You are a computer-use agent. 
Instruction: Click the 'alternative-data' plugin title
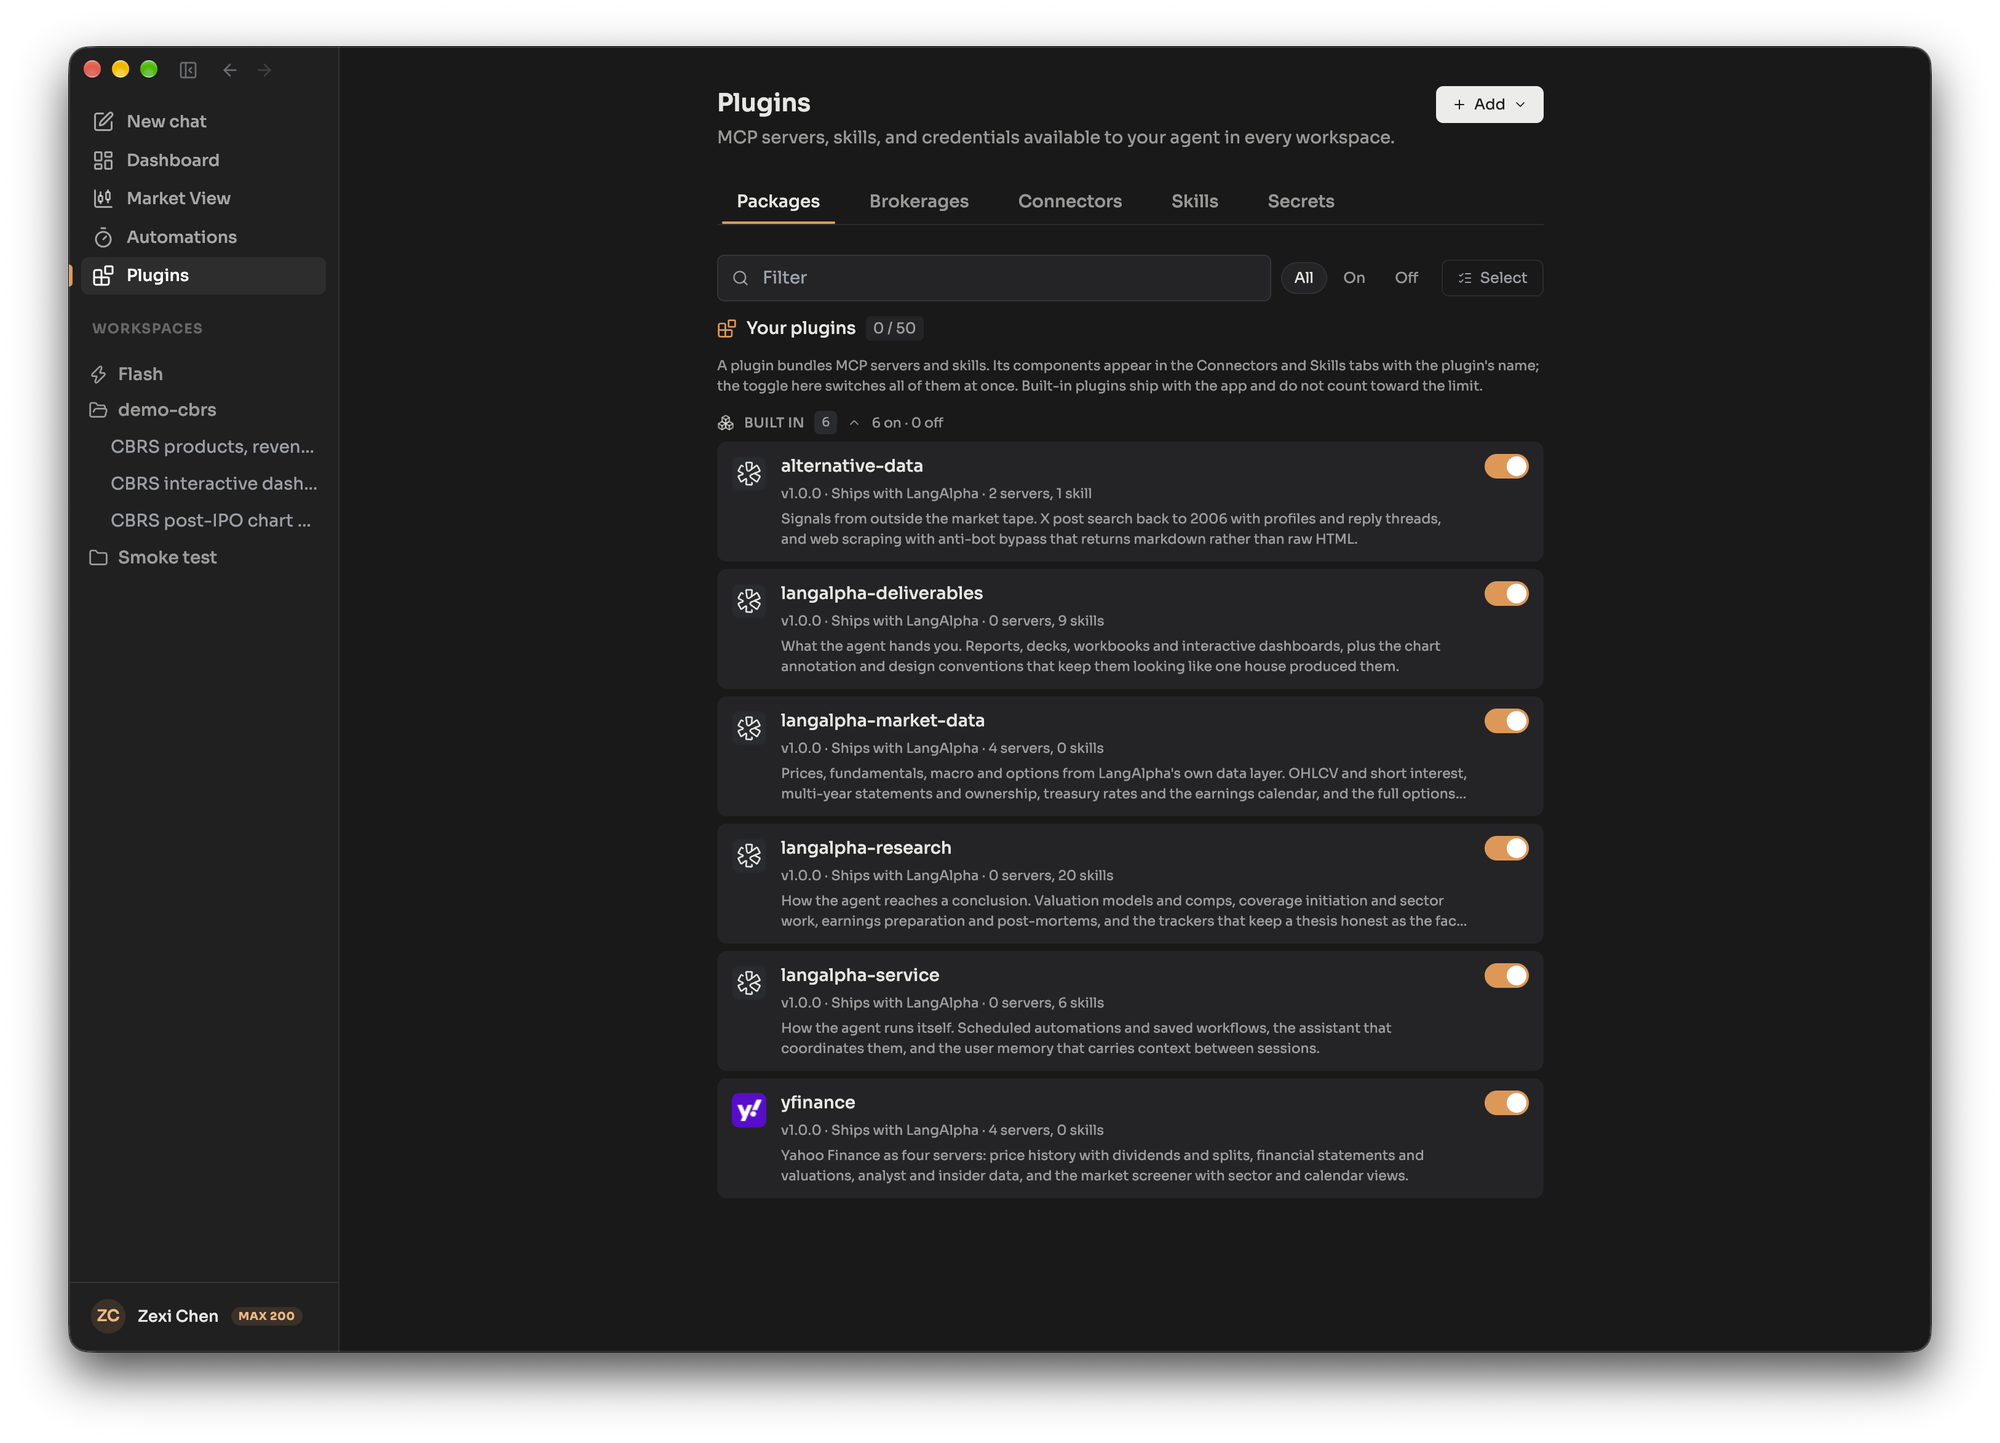(x=852, y=466)
